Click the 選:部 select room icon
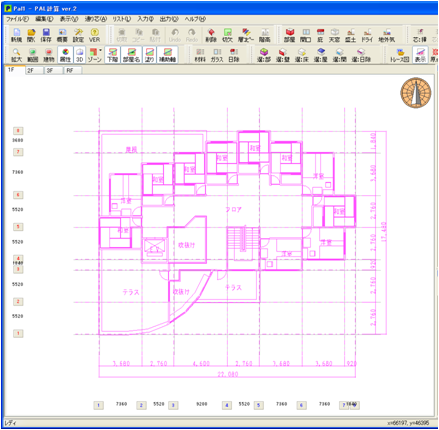Viewport: 439px width, 430px height. 264,55
